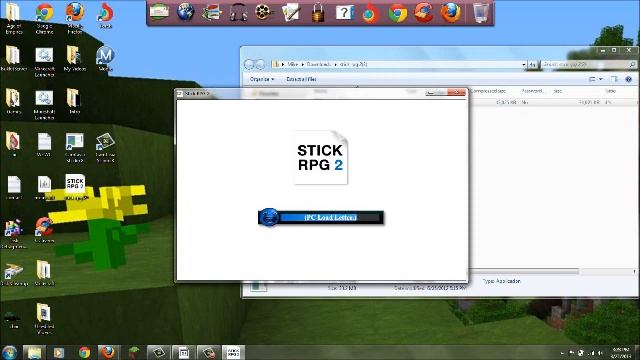Click the Downloads breadcrumb in Explorer

tap(318, 64)
